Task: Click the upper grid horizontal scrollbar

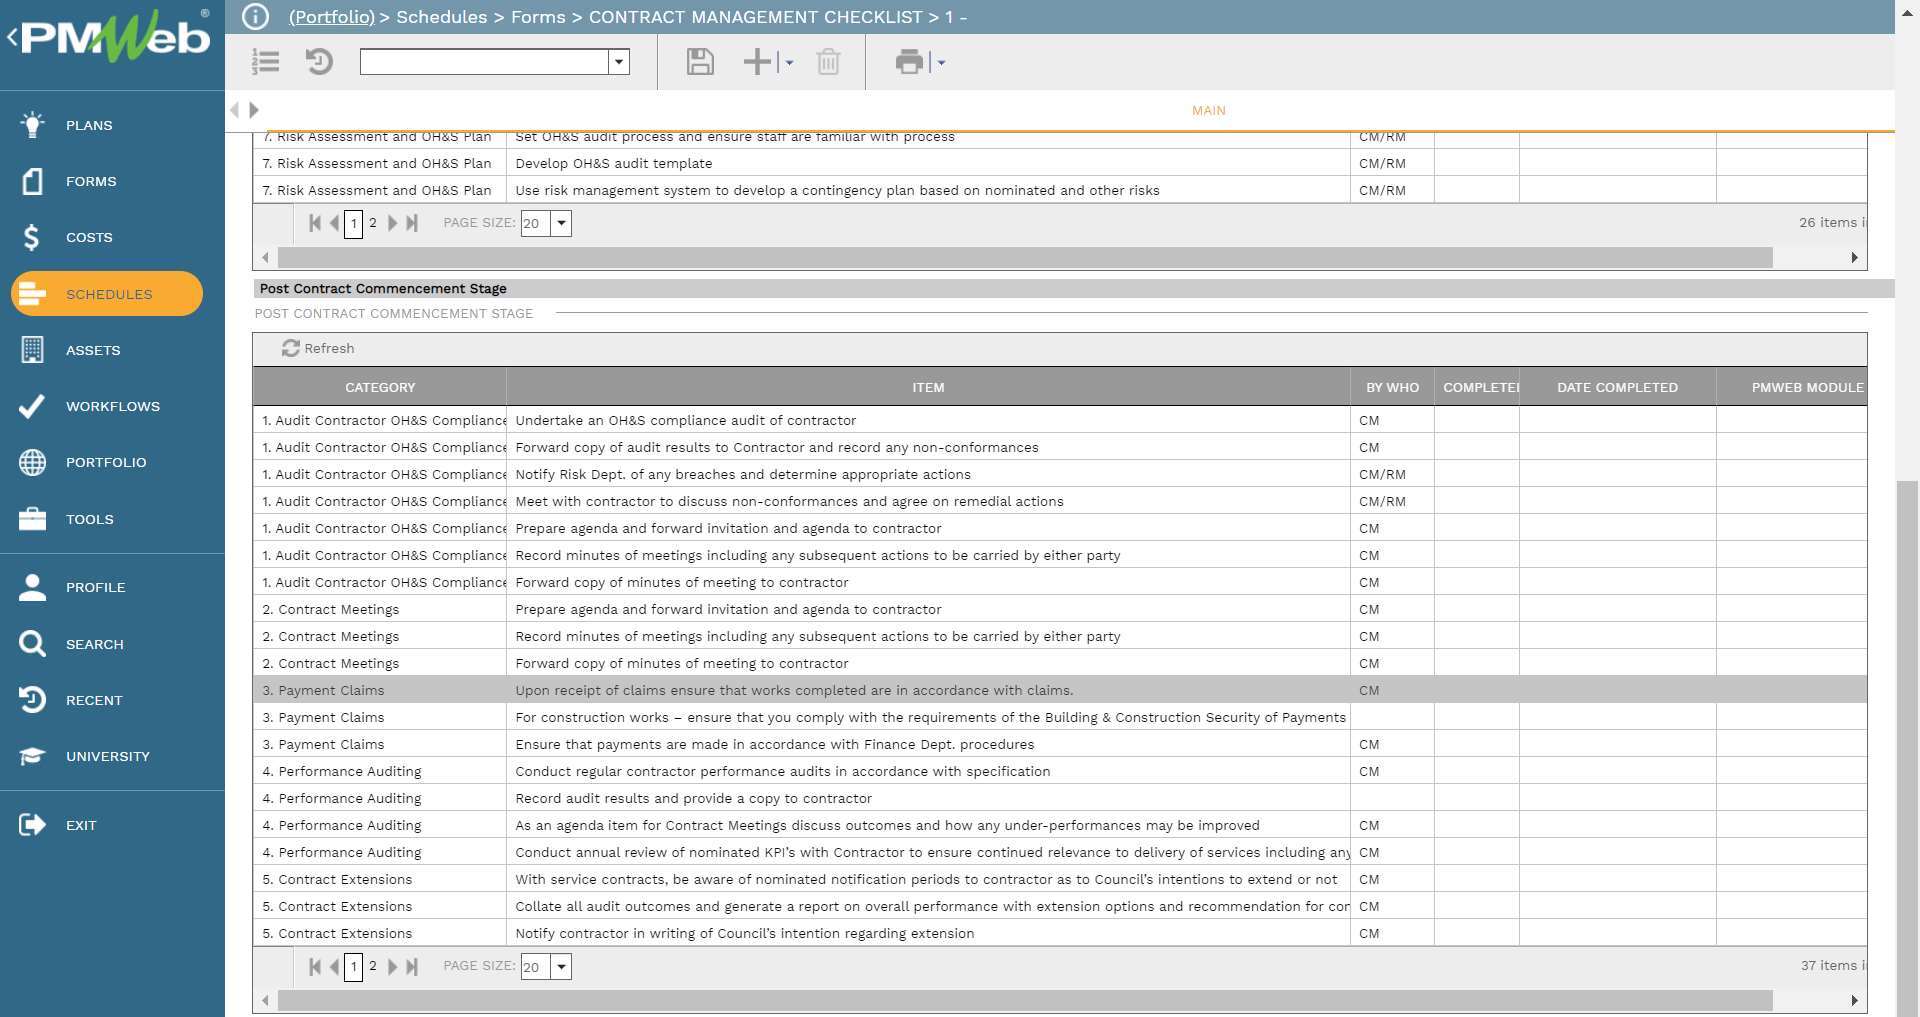Action: coord(1025,257)
